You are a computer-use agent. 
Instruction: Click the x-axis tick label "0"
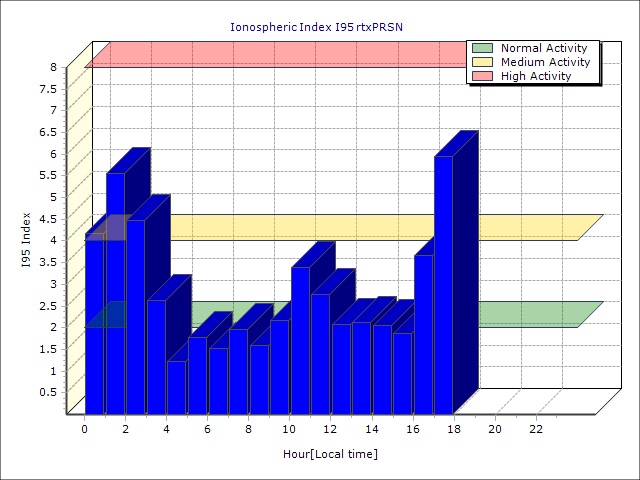point(84,429)
